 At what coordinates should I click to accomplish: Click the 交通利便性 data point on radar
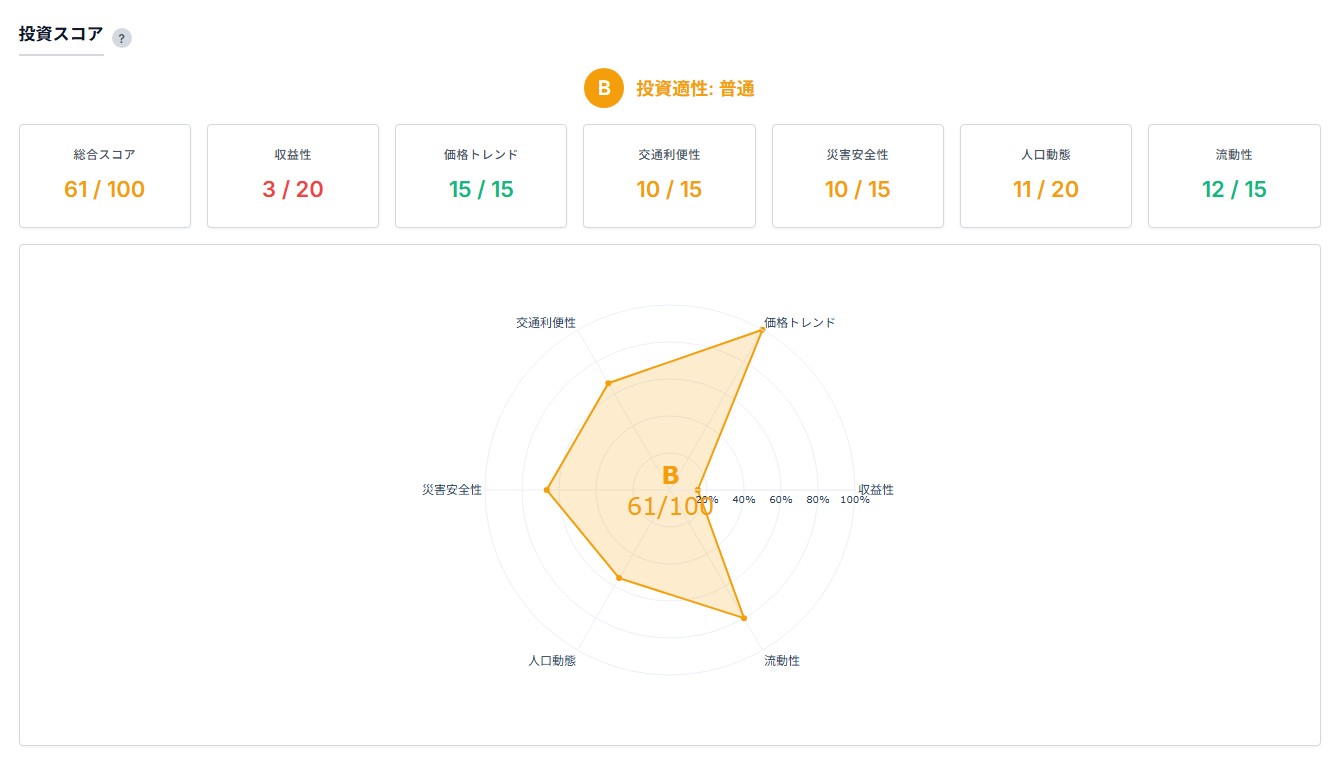[608, 383]
